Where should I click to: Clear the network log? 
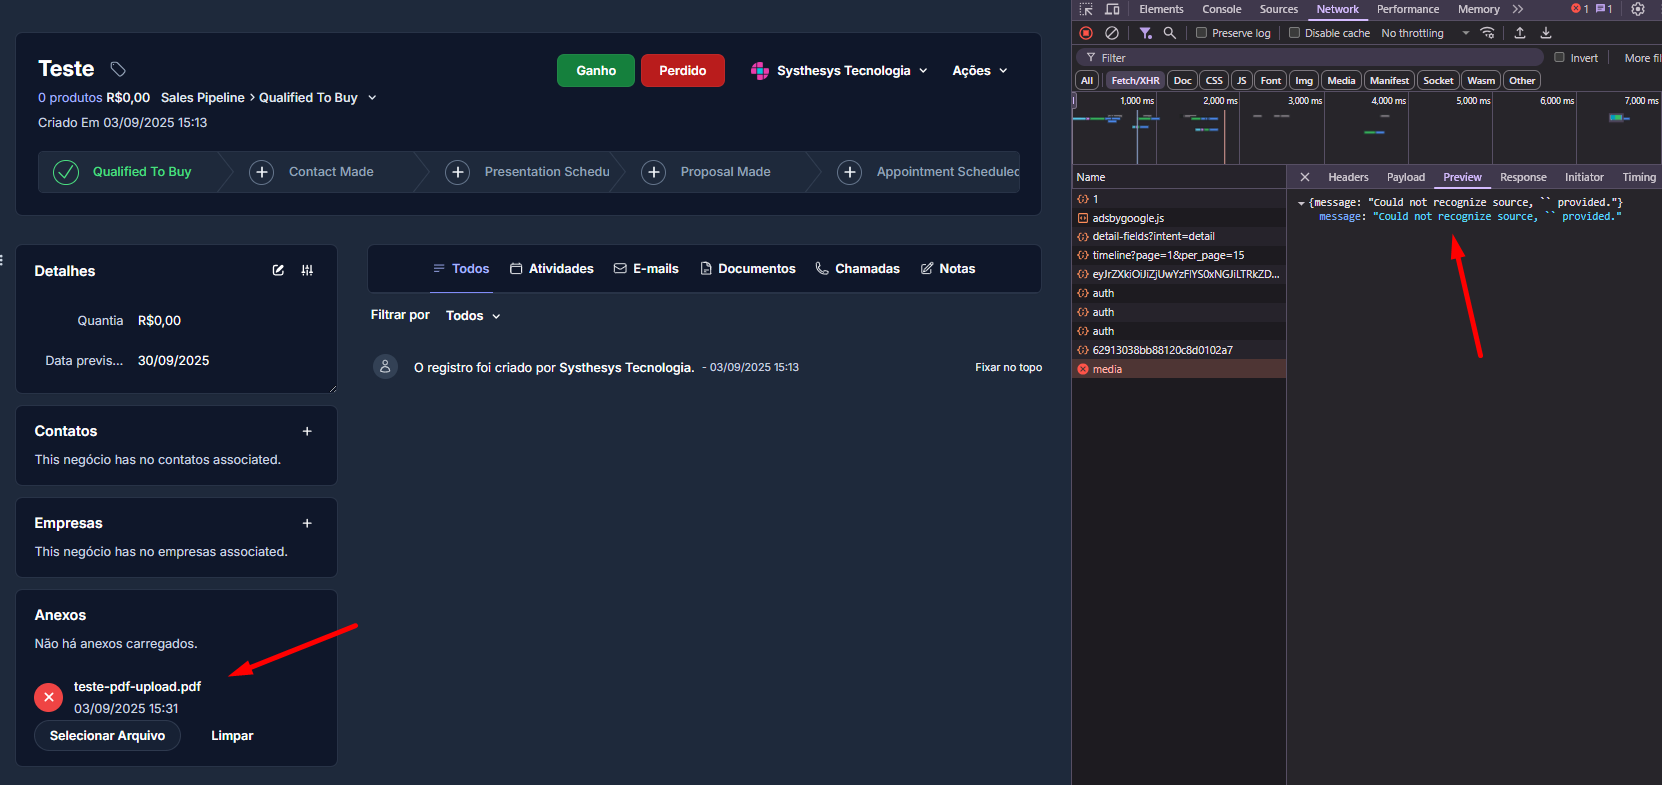click(1111, 33)
